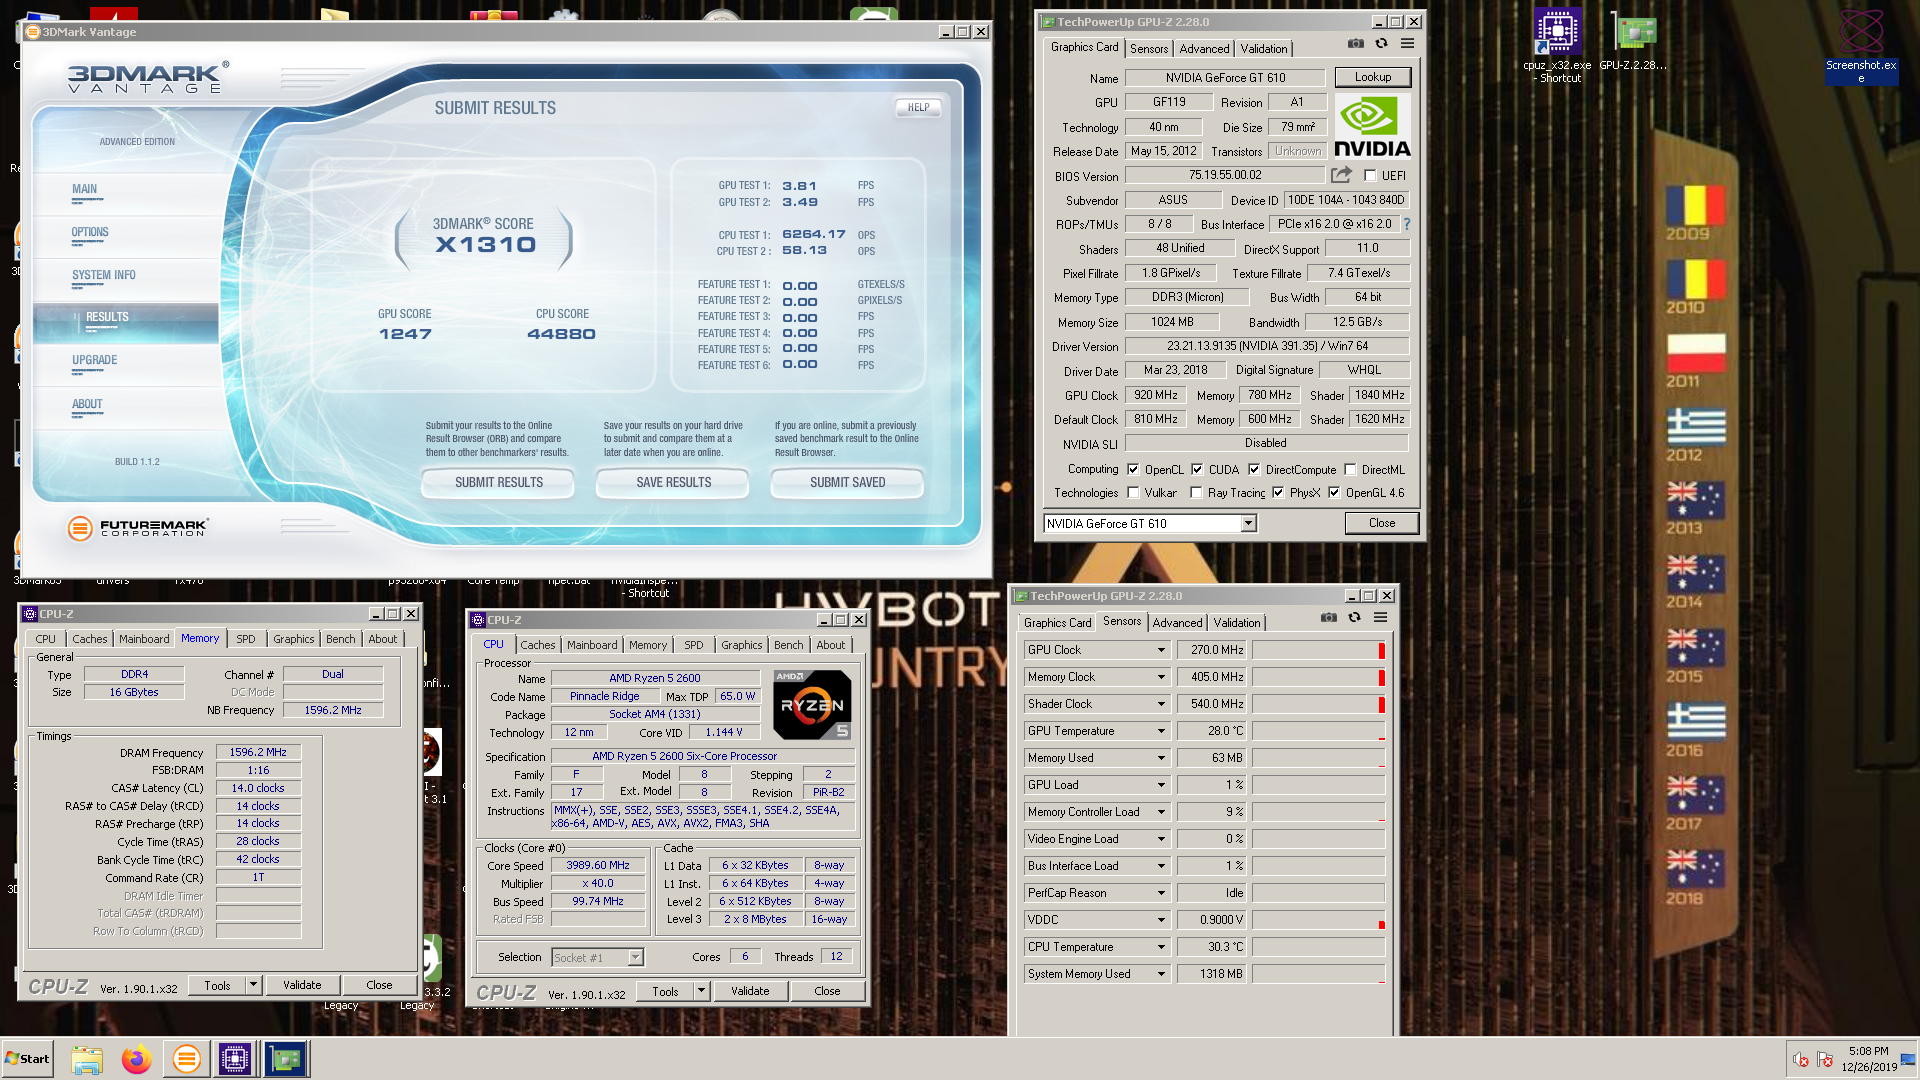Switch to 3DMark Vantage taskbar icon
The width and height of the screenshot is (1920, 1080).
[x=186, y=1059]
